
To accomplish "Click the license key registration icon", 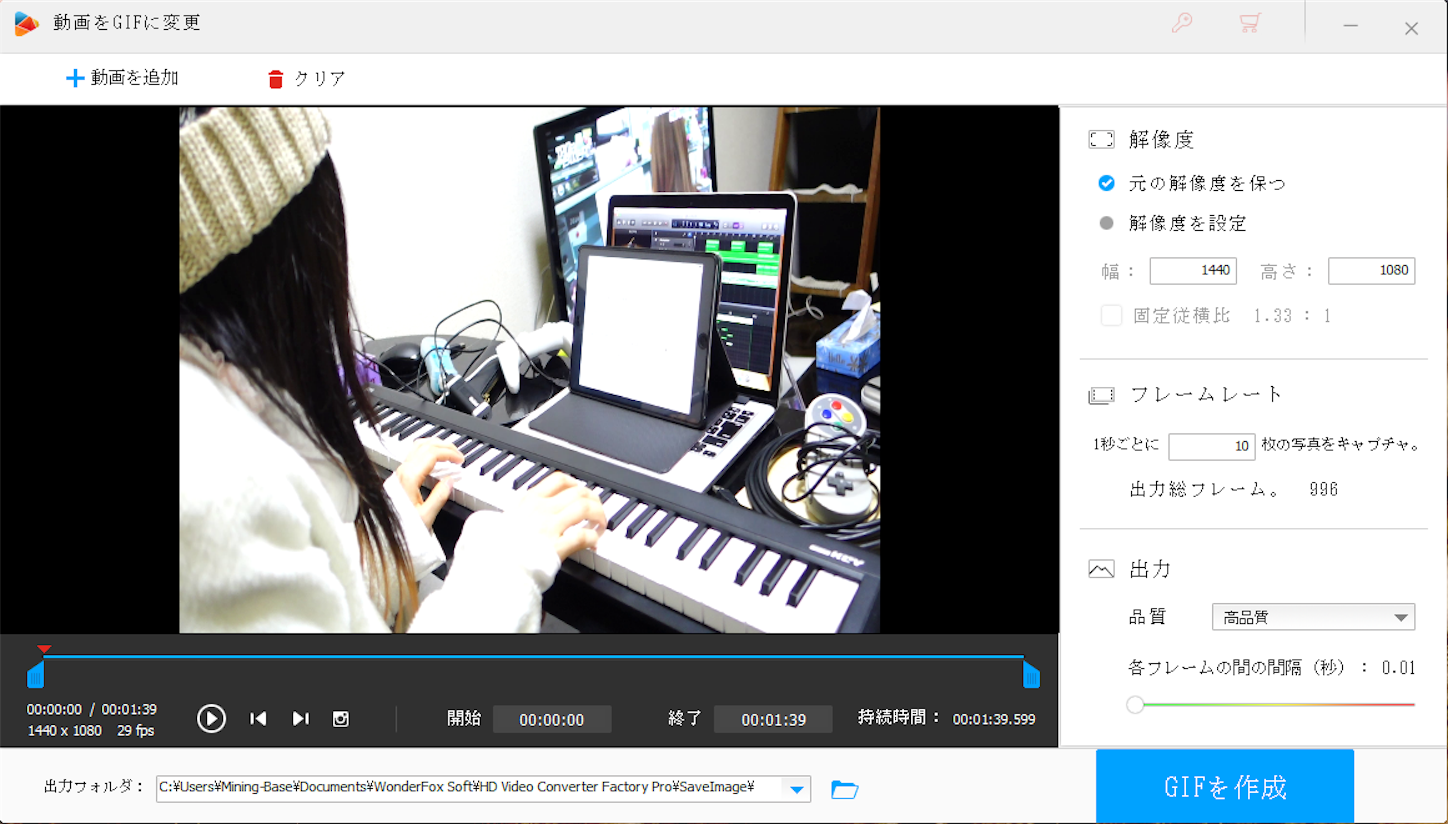I will tap(1181, 23).
